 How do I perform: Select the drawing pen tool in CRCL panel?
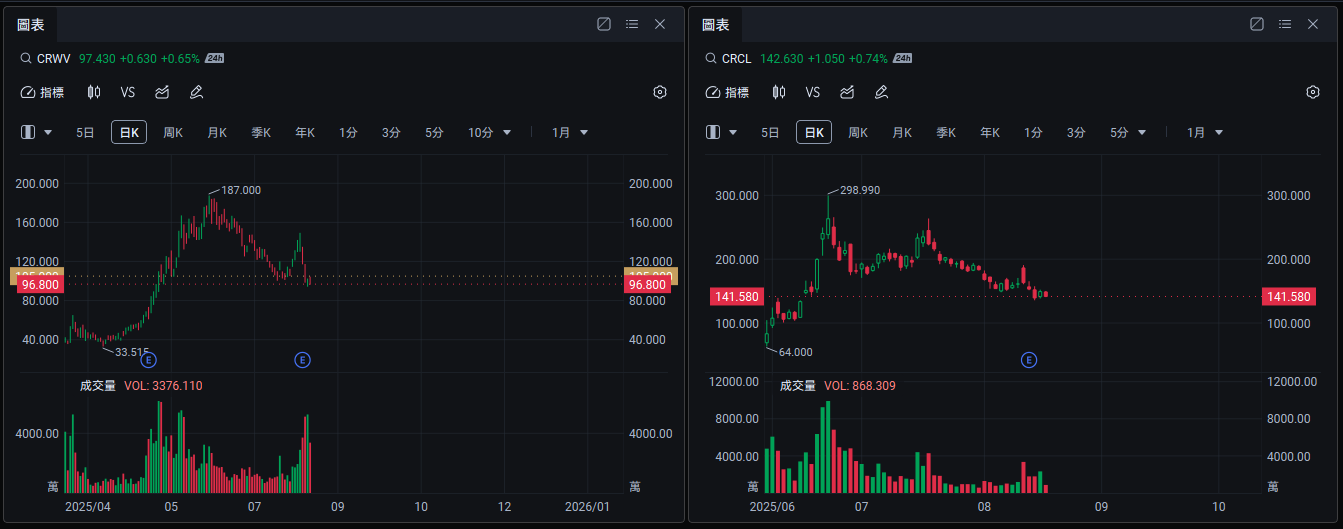pos(881,92)
